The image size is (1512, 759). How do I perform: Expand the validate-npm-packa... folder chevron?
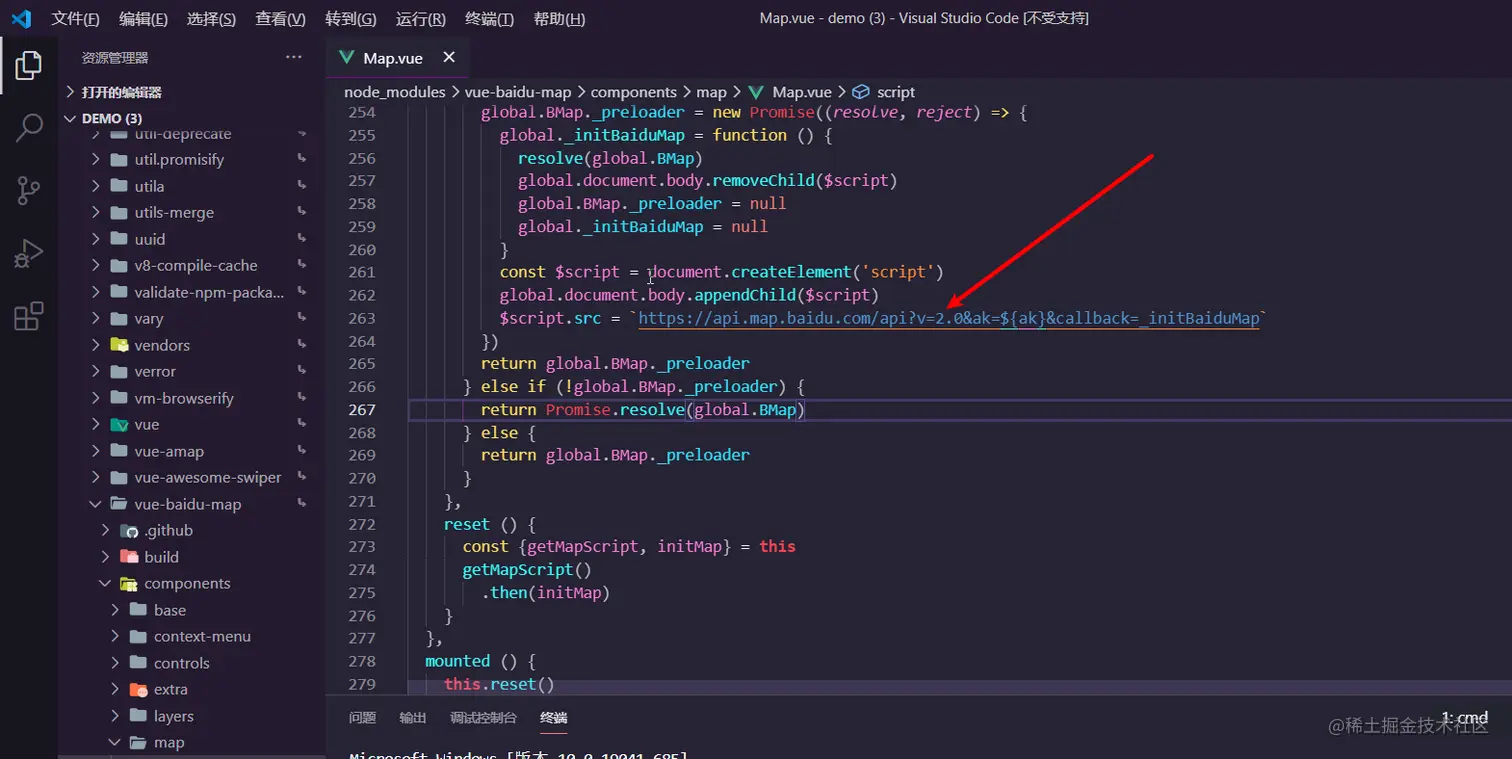coord(96,292)
